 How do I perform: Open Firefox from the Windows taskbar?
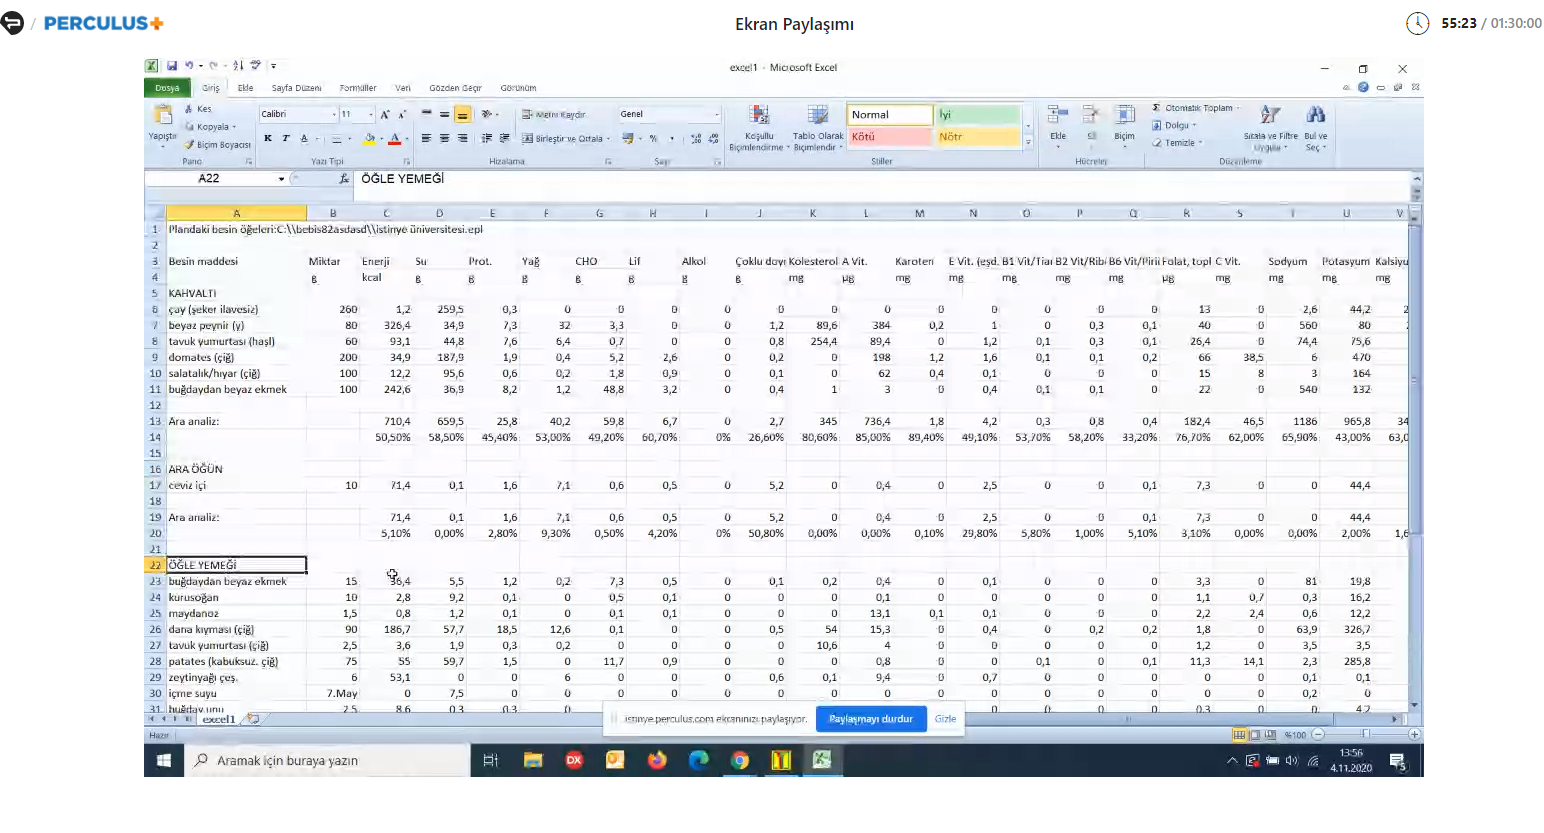coord(656,760)
